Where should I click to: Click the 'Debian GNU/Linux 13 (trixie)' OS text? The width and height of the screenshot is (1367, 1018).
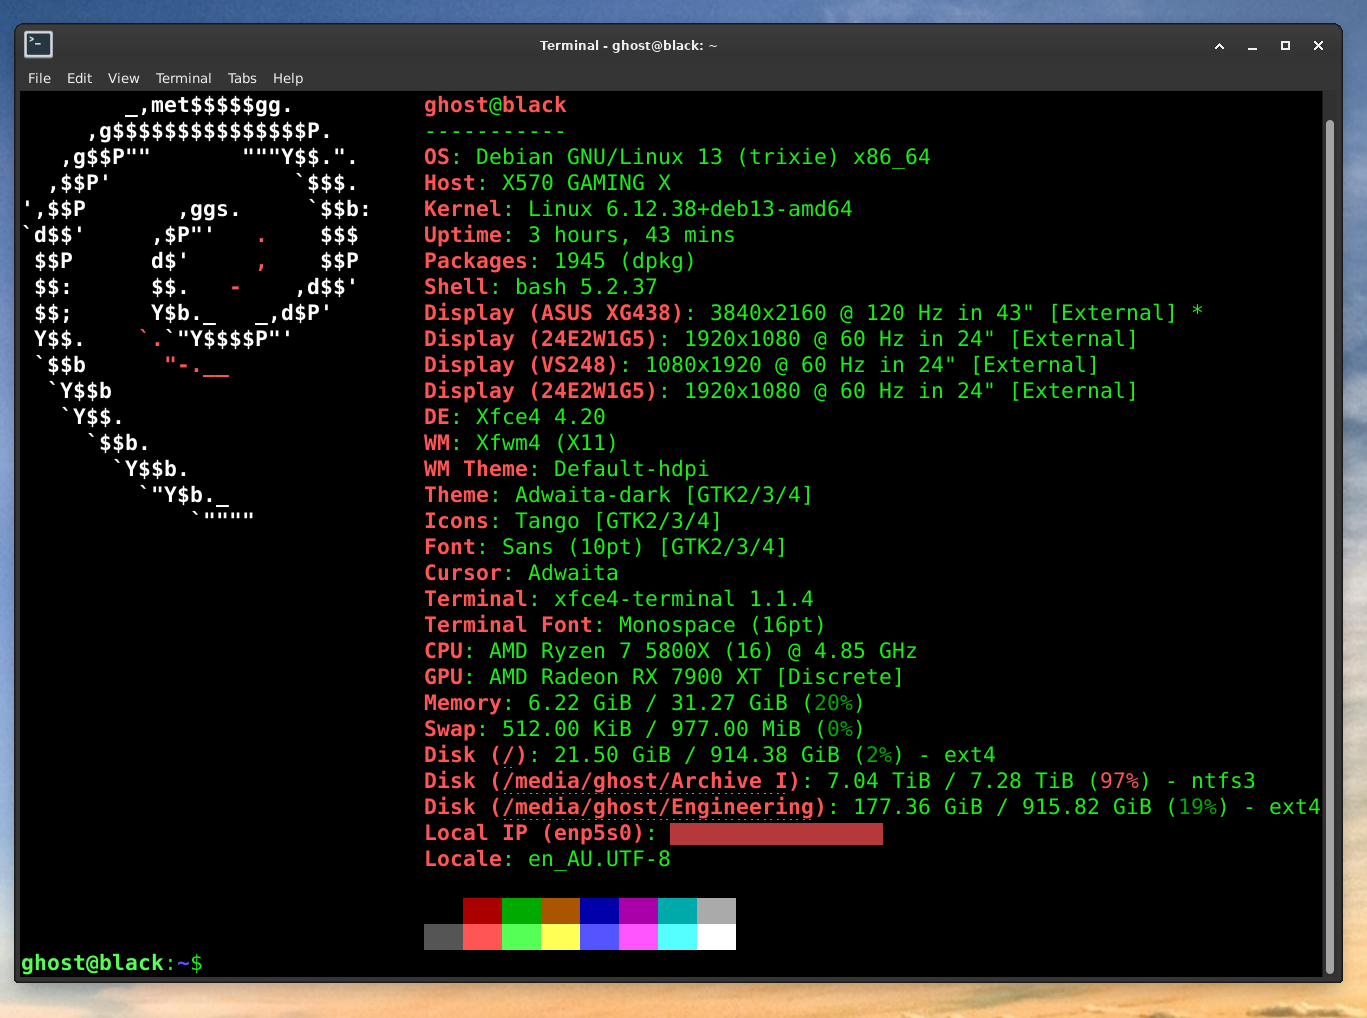coord(657,157)
